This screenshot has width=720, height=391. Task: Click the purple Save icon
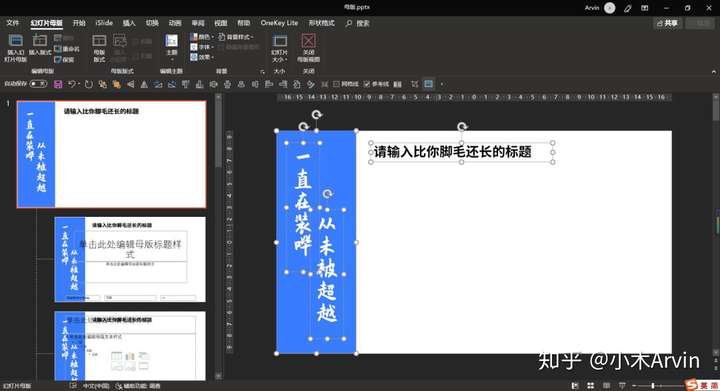click(x=58, y=84)
